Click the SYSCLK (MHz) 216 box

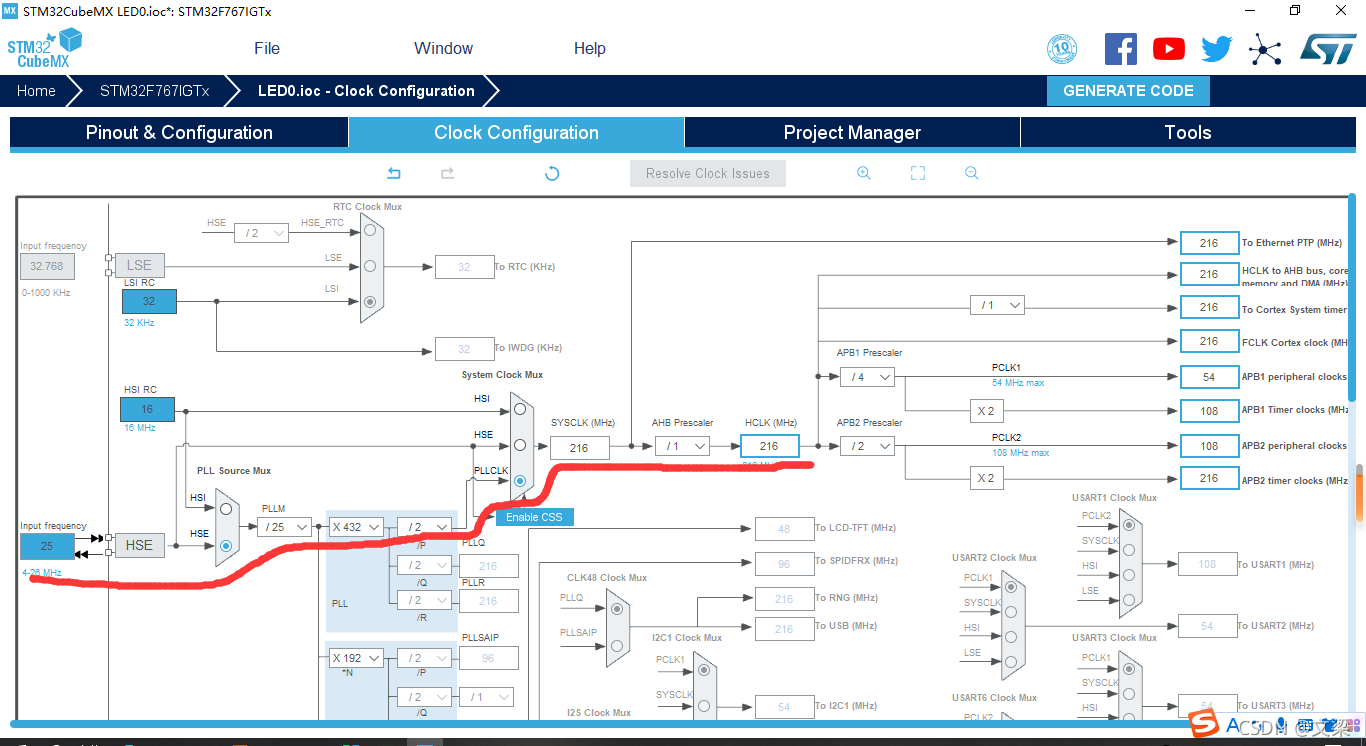click(579, 448)
